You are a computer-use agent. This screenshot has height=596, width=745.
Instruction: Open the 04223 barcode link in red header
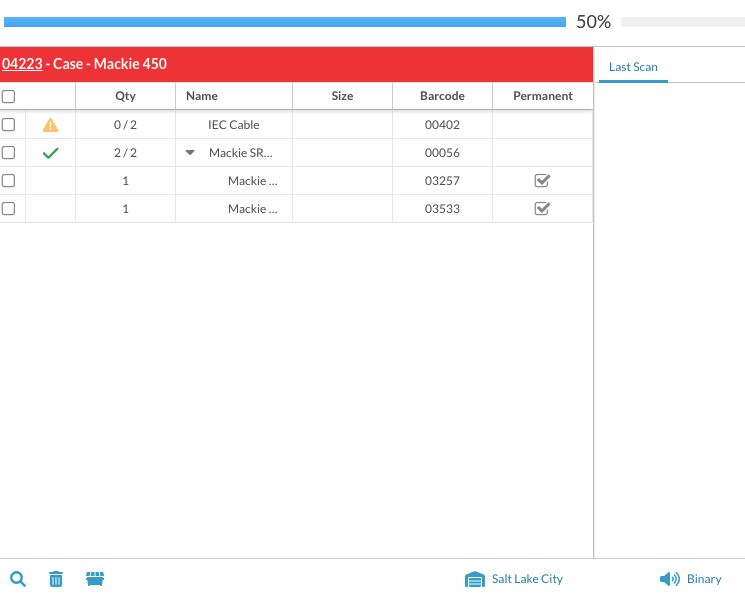(22, 64)
